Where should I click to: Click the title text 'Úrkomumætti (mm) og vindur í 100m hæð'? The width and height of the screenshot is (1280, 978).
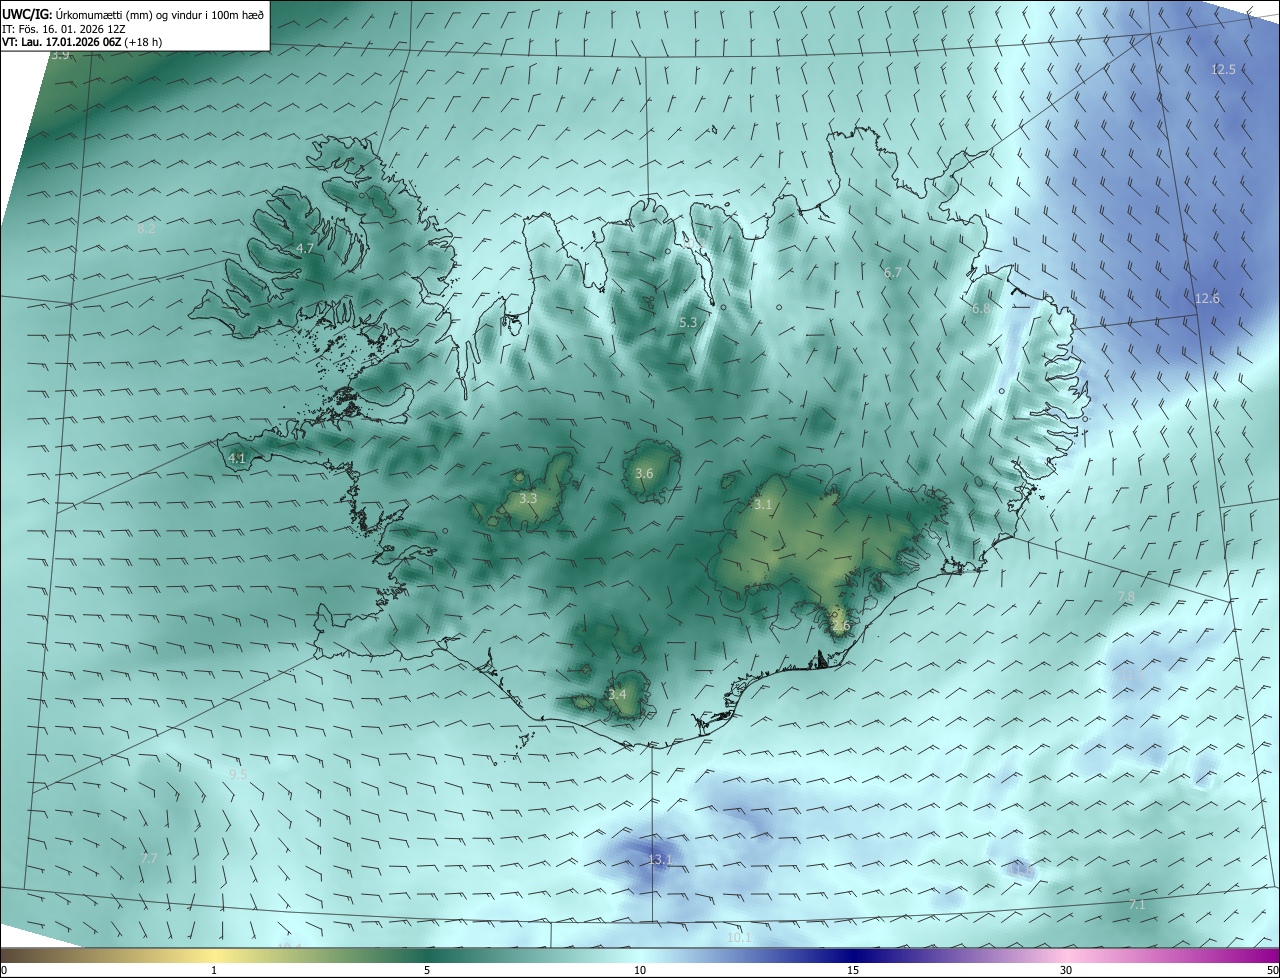click(x=160, y=14)
